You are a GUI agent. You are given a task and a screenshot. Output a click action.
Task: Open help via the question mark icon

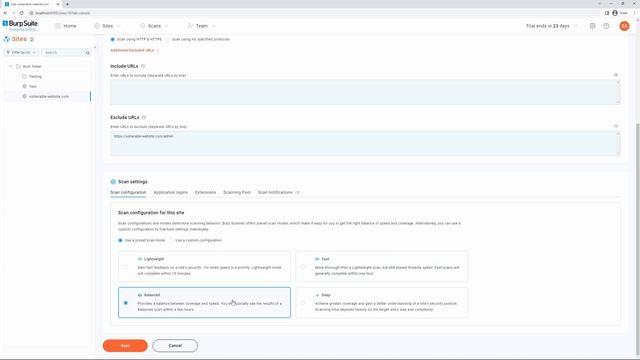pos(606,26)
